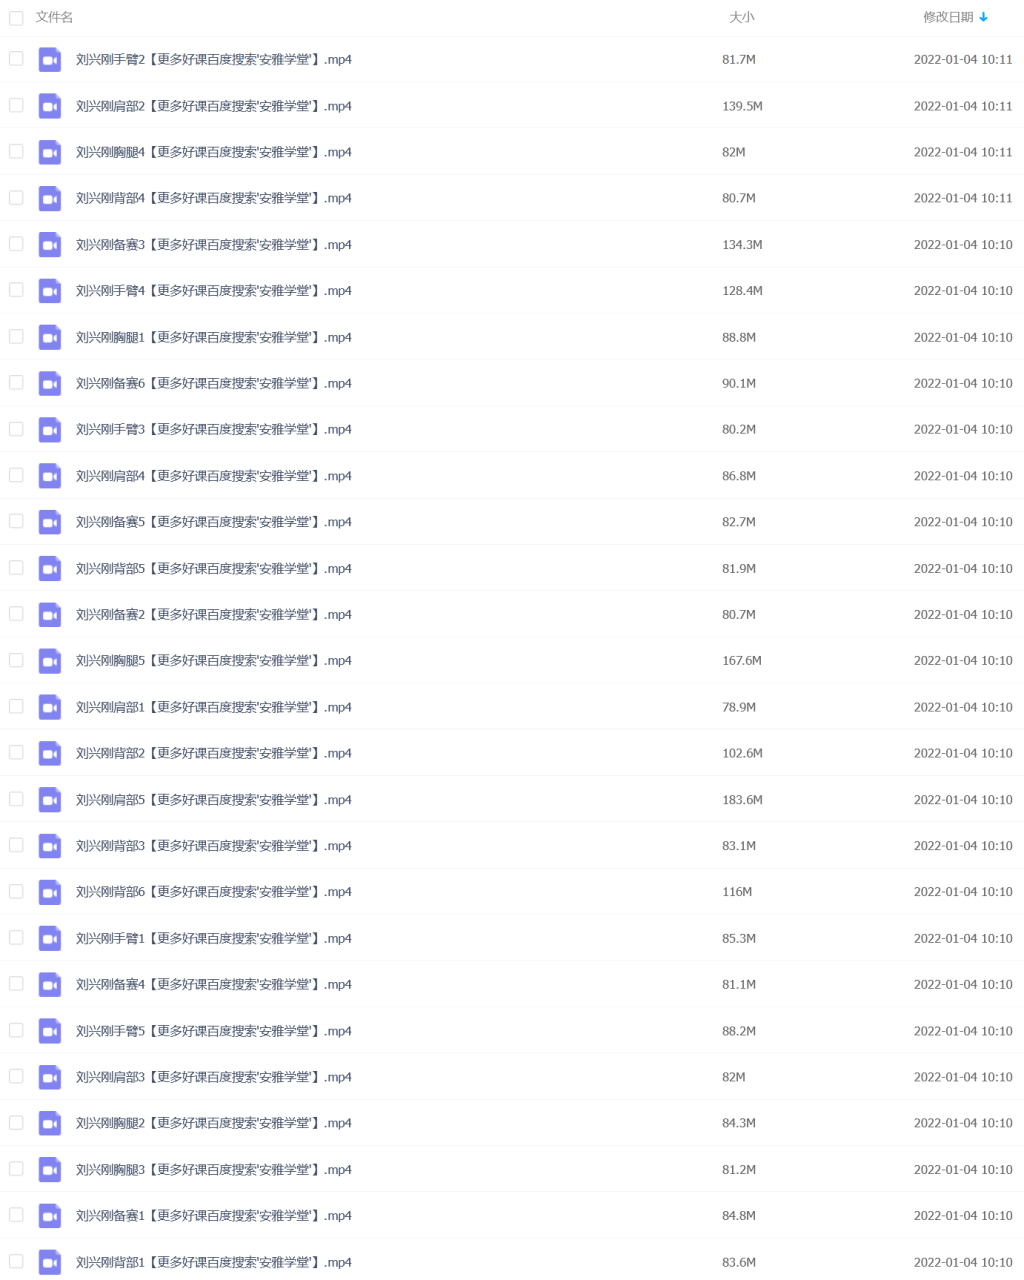Sort the list by 大小 column header

point(742,17)
